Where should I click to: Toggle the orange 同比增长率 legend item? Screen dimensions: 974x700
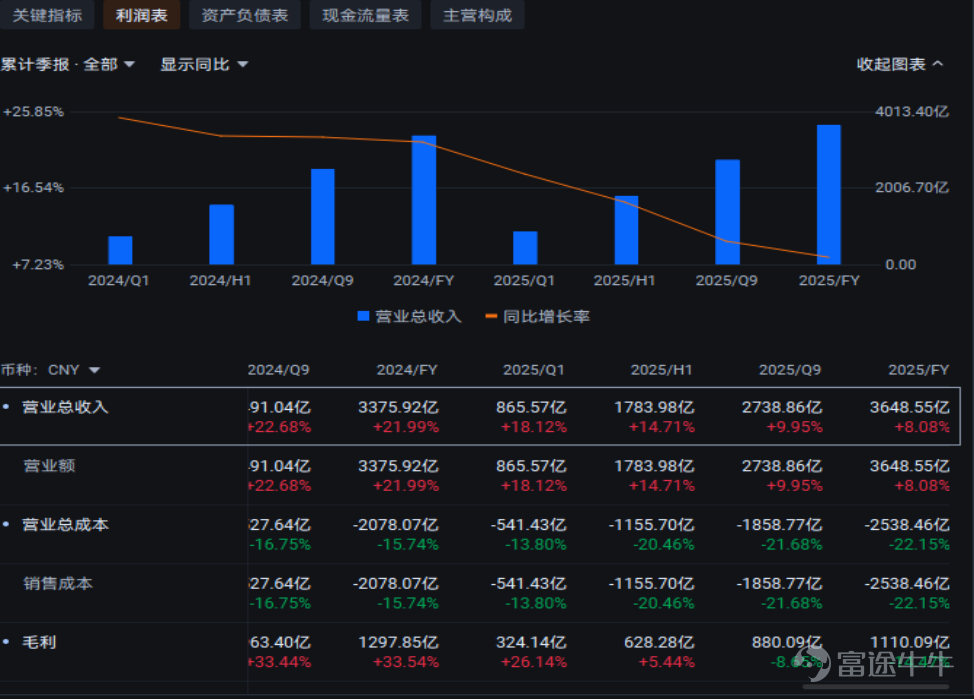pos(537,317)
